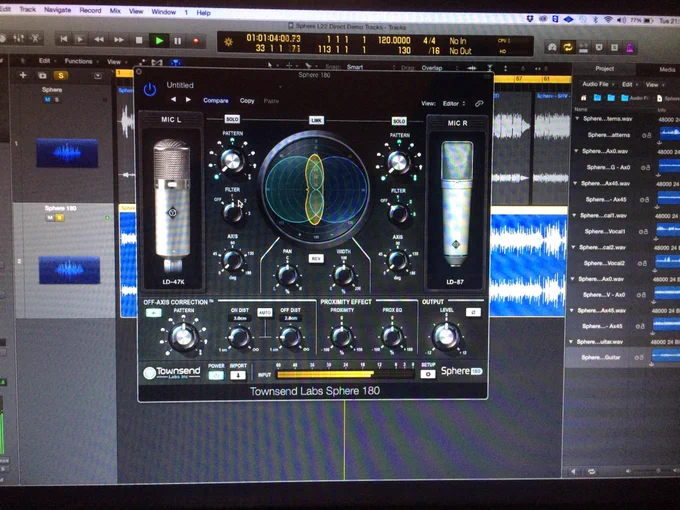Viewport: 680px width, 510px height.
Task: Switch to the Media tab in browser
Action: (667, 69)
